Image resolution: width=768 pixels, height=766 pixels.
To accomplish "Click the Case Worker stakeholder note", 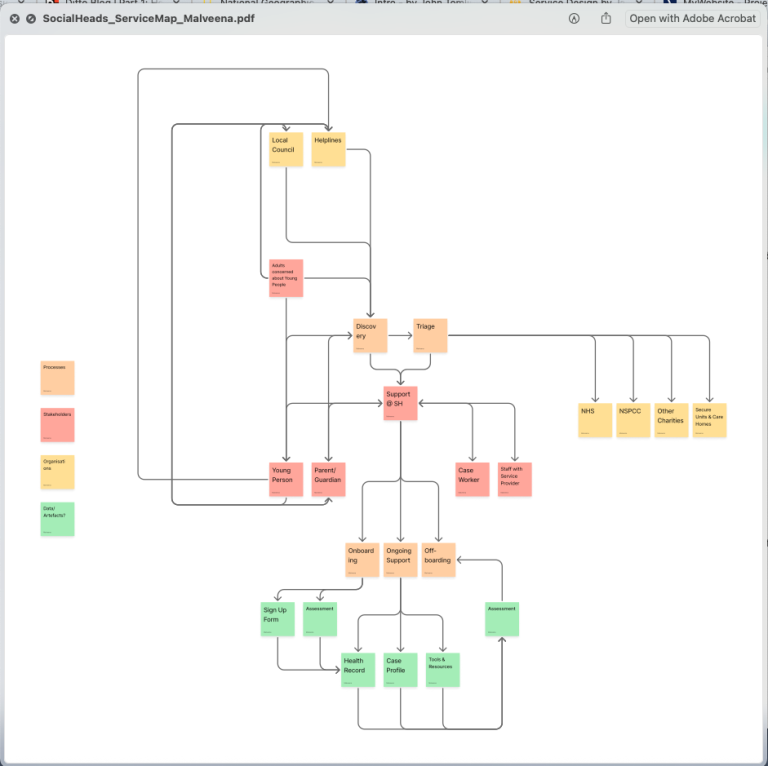I will [473, 479].
